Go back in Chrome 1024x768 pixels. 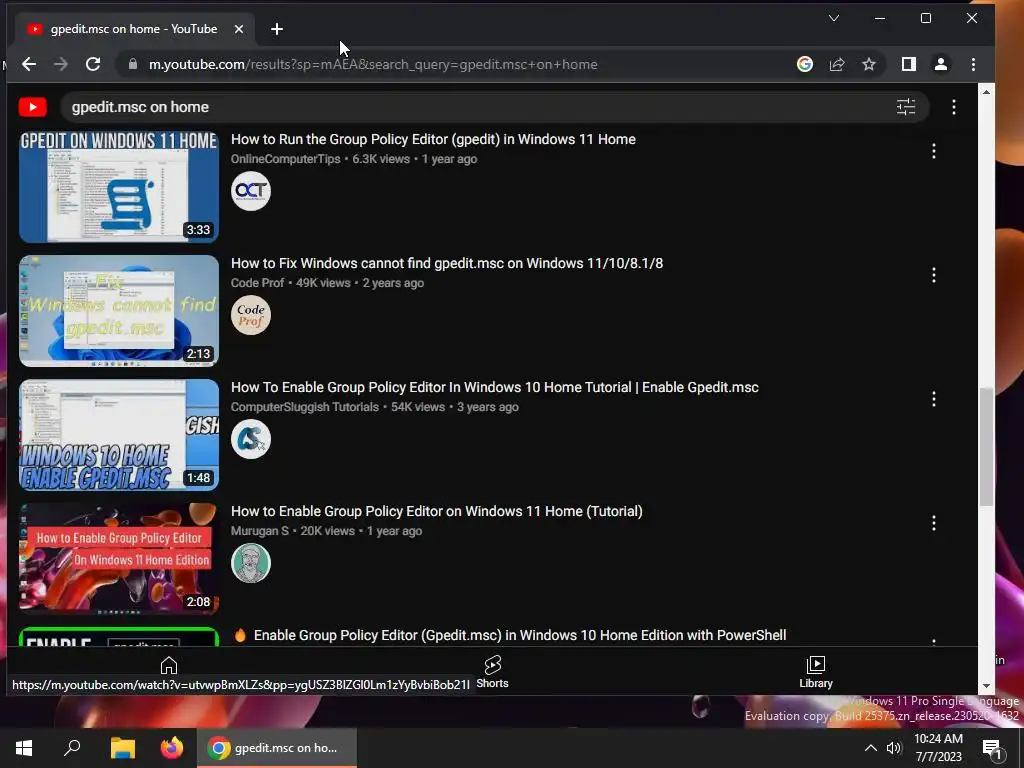pos(29,64)
